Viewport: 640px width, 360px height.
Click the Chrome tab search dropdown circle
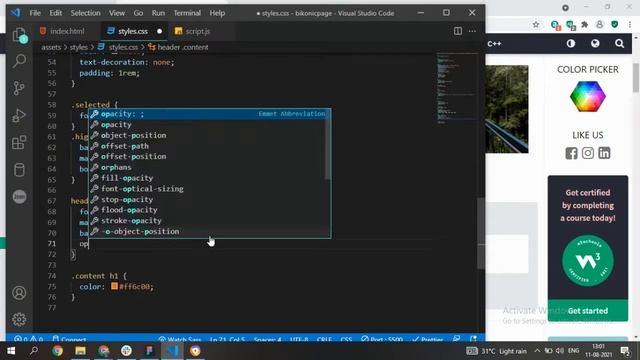pyautogui.click(x=565, y=8)
